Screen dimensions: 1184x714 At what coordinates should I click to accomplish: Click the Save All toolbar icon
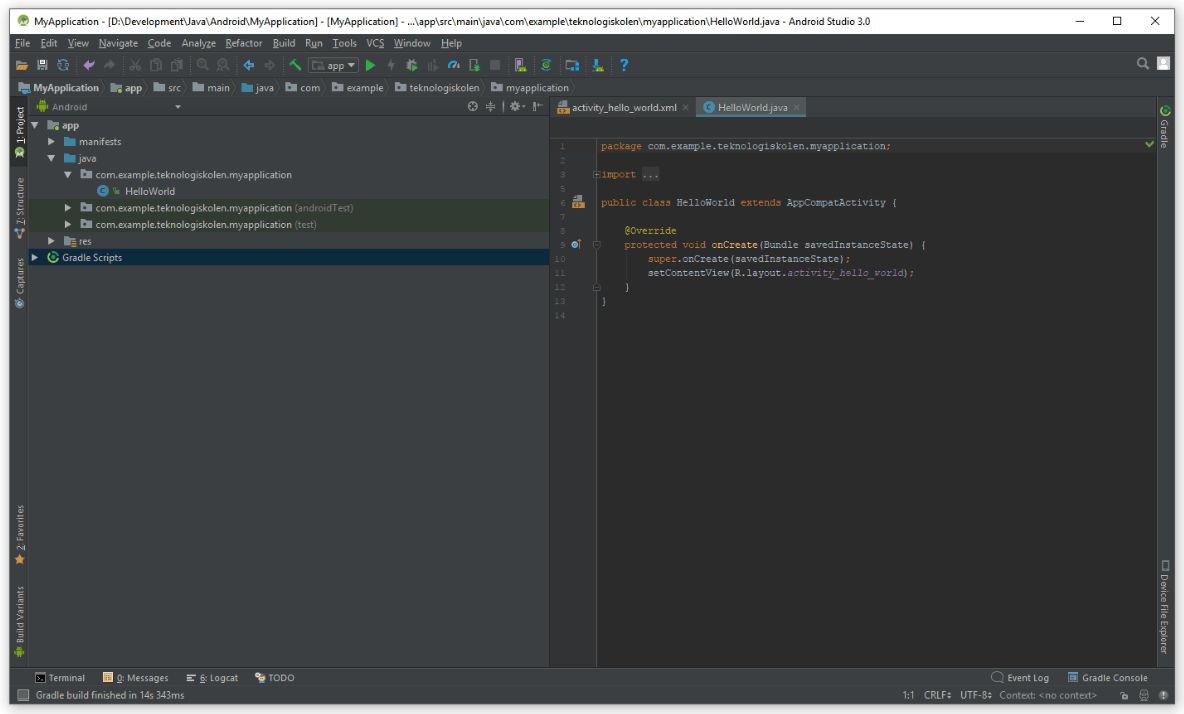[42, 66]
